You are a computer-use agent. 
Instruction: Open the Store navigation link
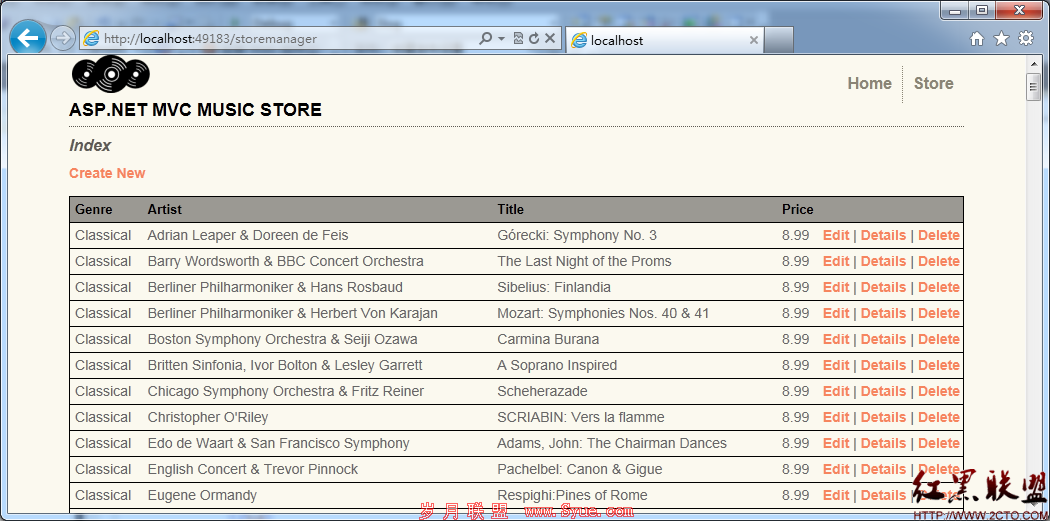pyautogui.click(x=933, y=84)
